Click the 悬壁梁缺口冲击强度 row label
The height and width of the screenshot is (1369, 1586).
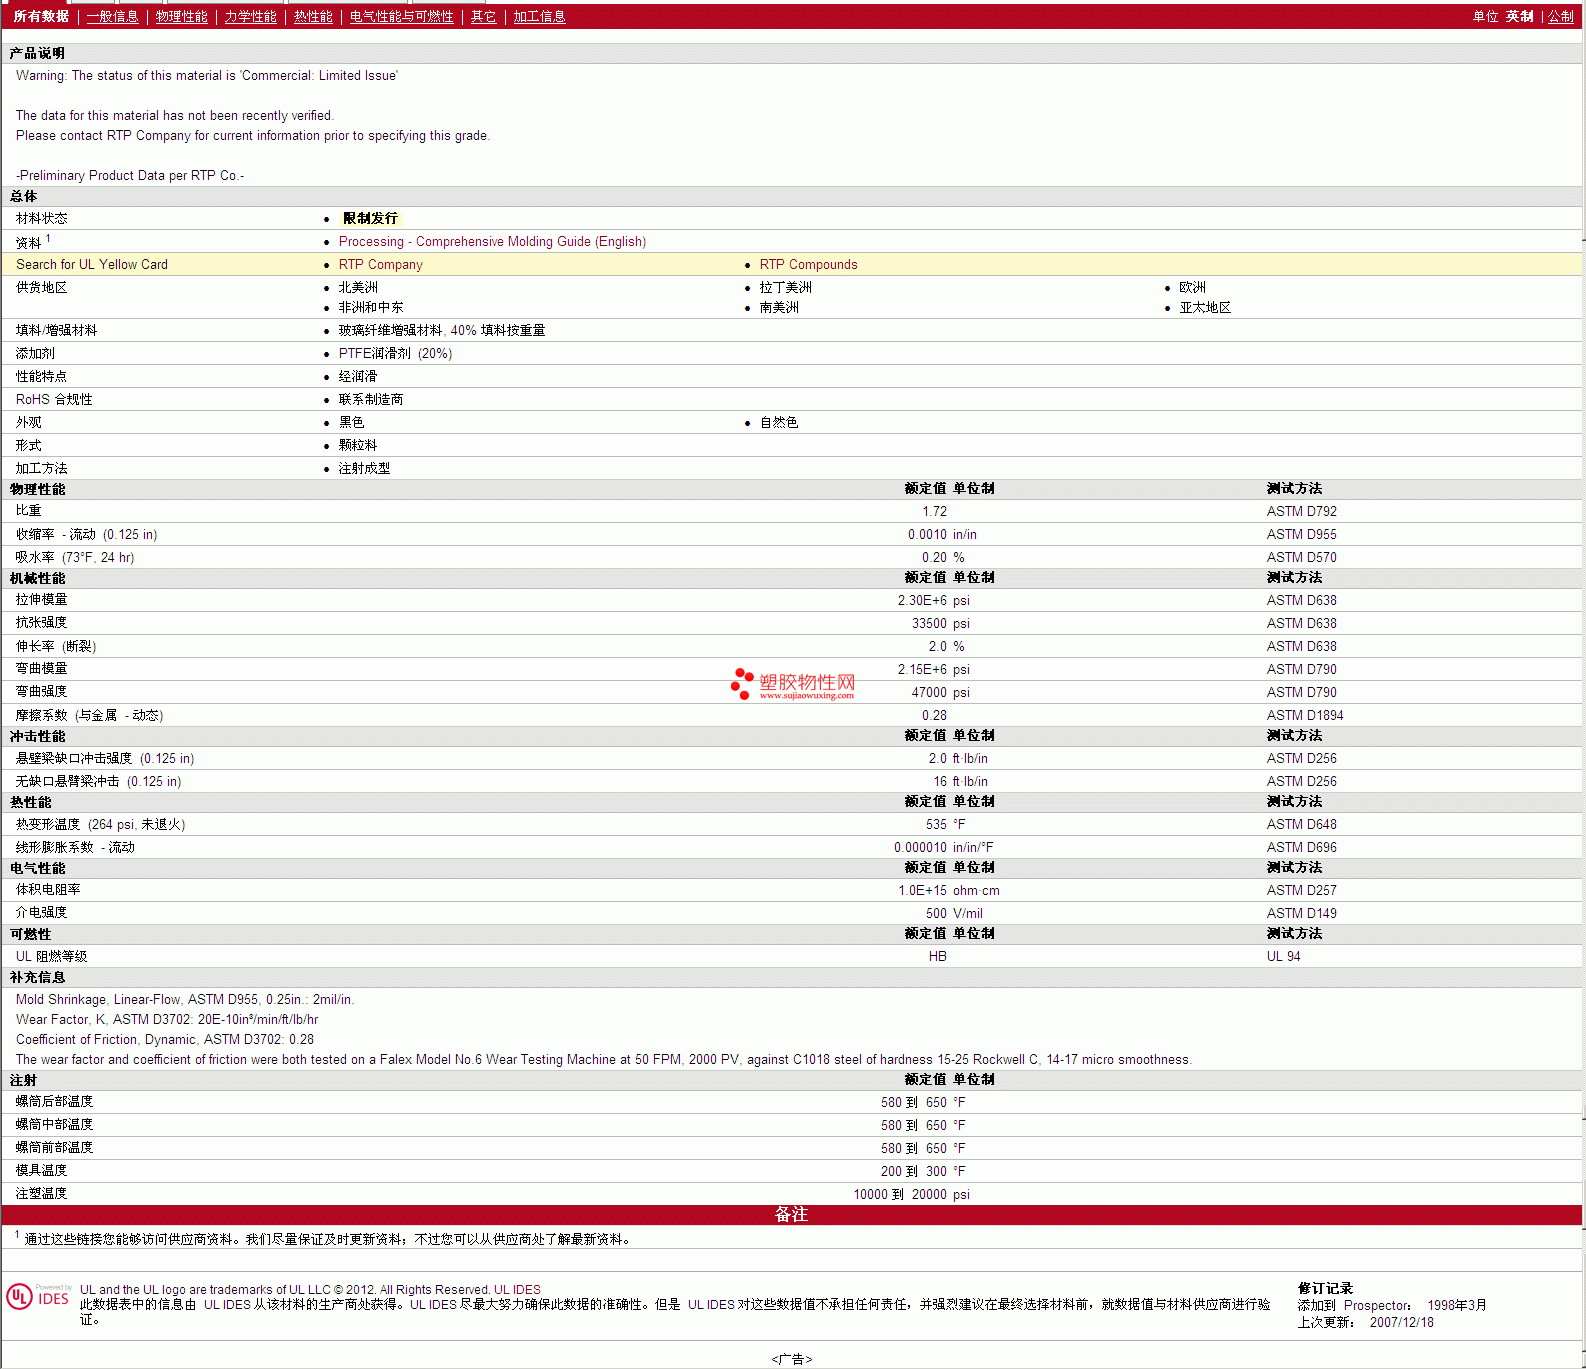click(x=105, y=759)
